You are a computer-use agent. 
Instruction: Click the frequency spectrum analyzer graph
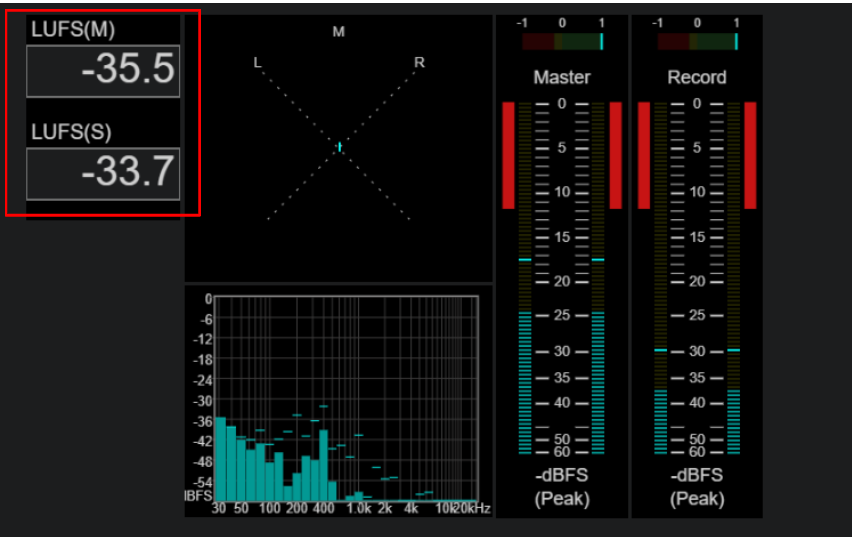click(346, 398)
